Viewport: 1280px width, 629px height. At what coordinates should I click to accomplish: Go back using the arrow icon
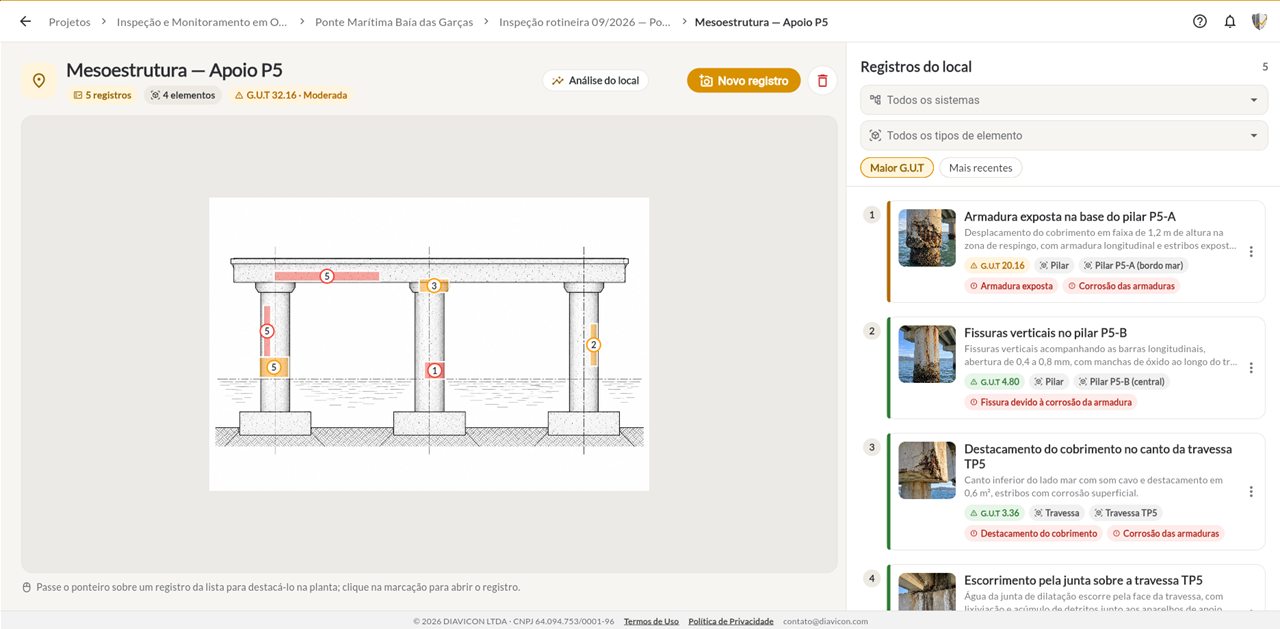25,21
